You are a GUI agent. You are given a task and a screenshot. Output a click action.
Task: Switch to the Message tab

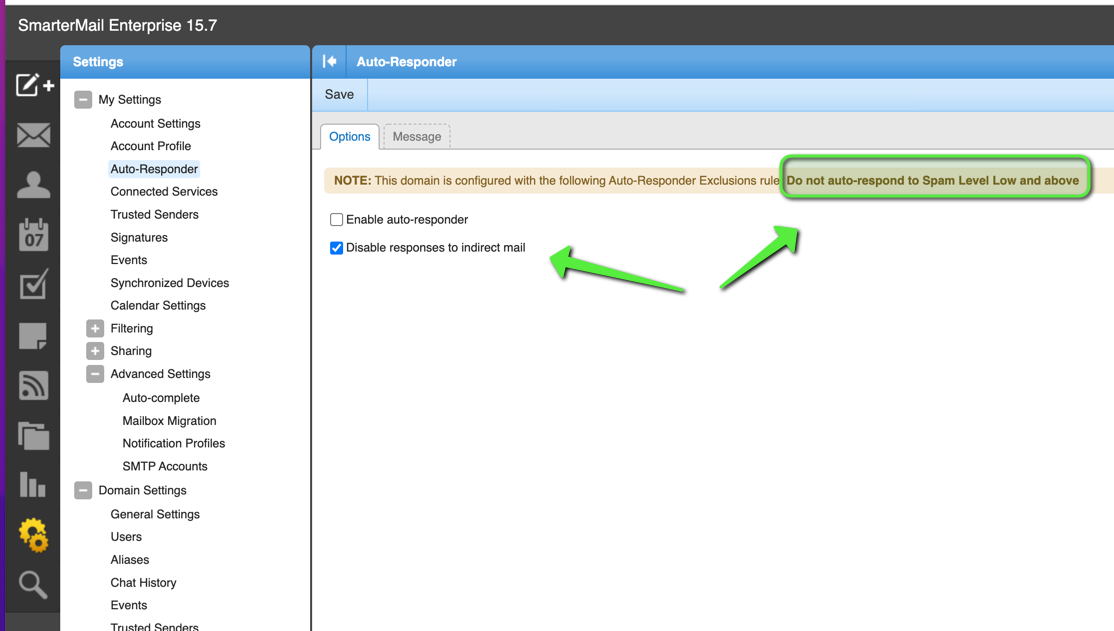(x=417, y=137)
